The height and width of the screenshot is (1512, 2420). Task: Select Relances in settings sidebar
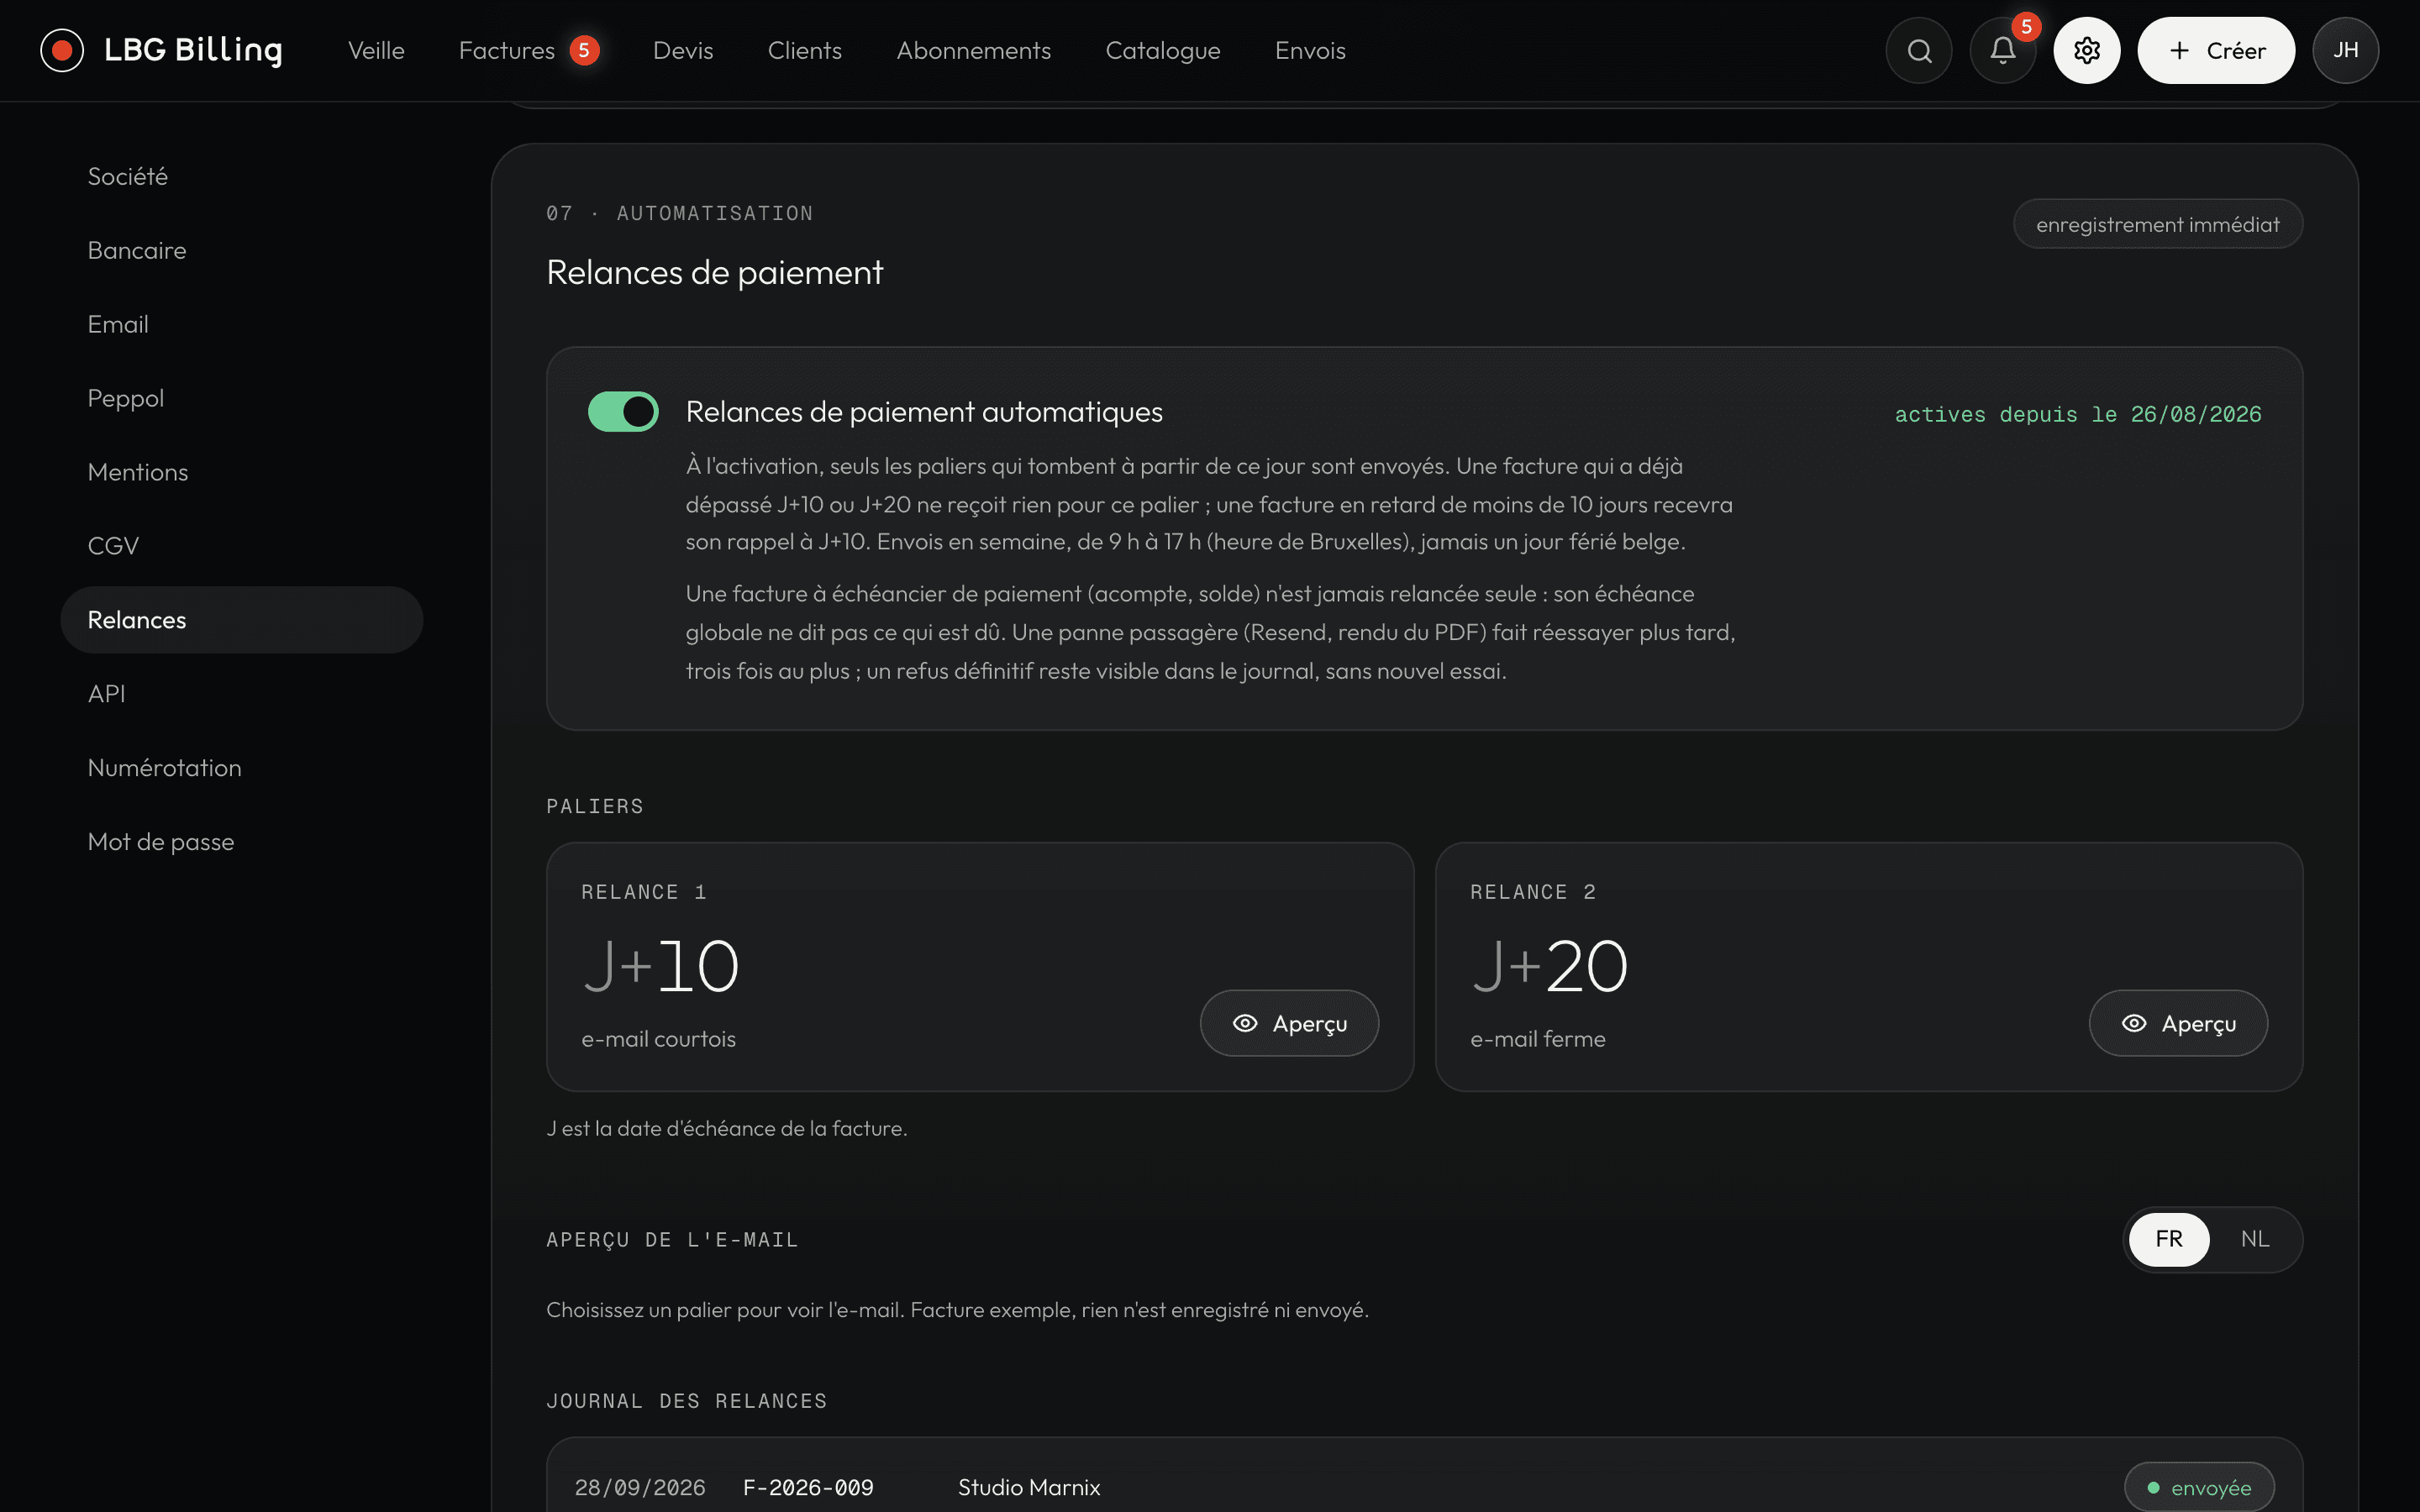point(241,620)
